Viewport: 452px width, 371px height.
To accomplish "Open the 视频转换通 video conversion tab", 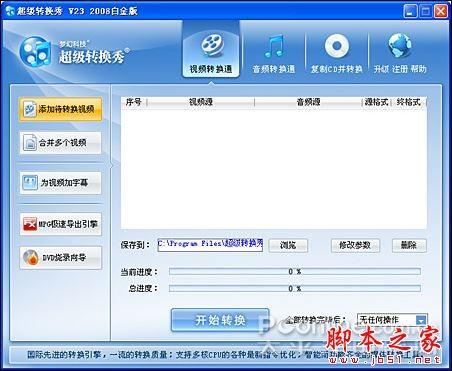I will (x=211, y=49).
